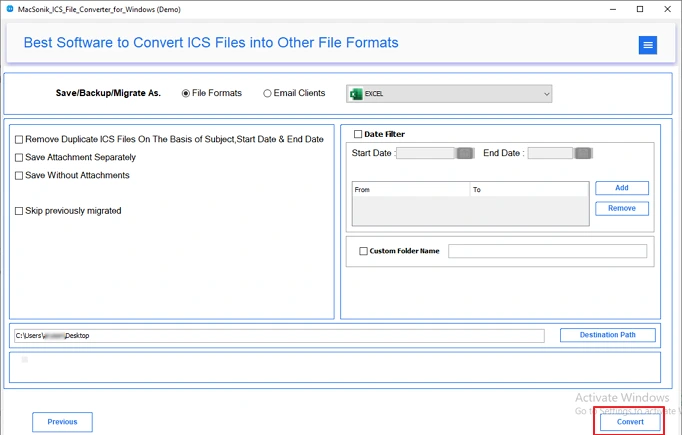
Task: Focus the Custom Folder Name text field
Action: pos(548,251)
